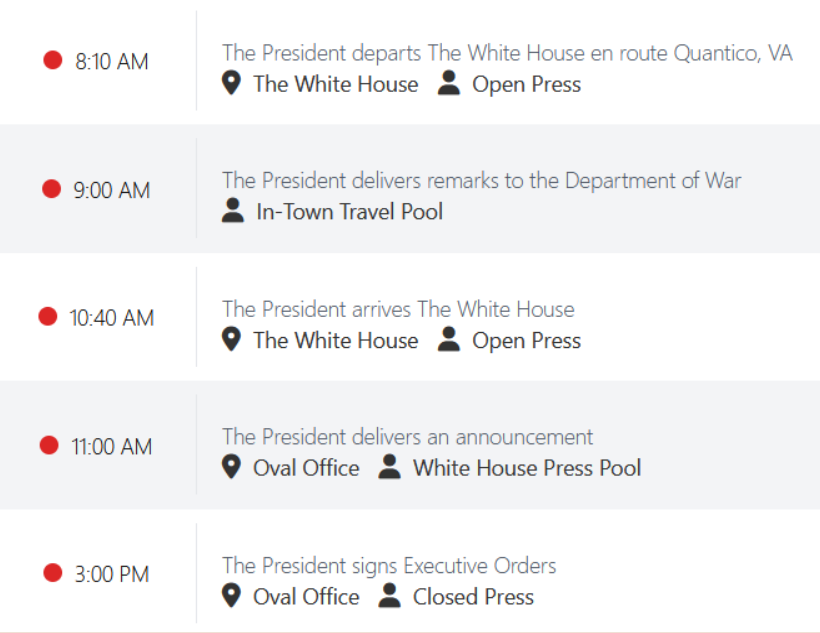Click the red dot next to 8:10 AM
This screenshot has width=820, height=633.
tap(53, 60)
